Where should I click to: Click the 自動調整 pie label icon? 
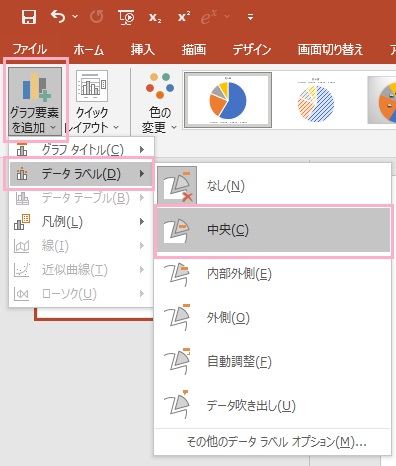[177, 361]
